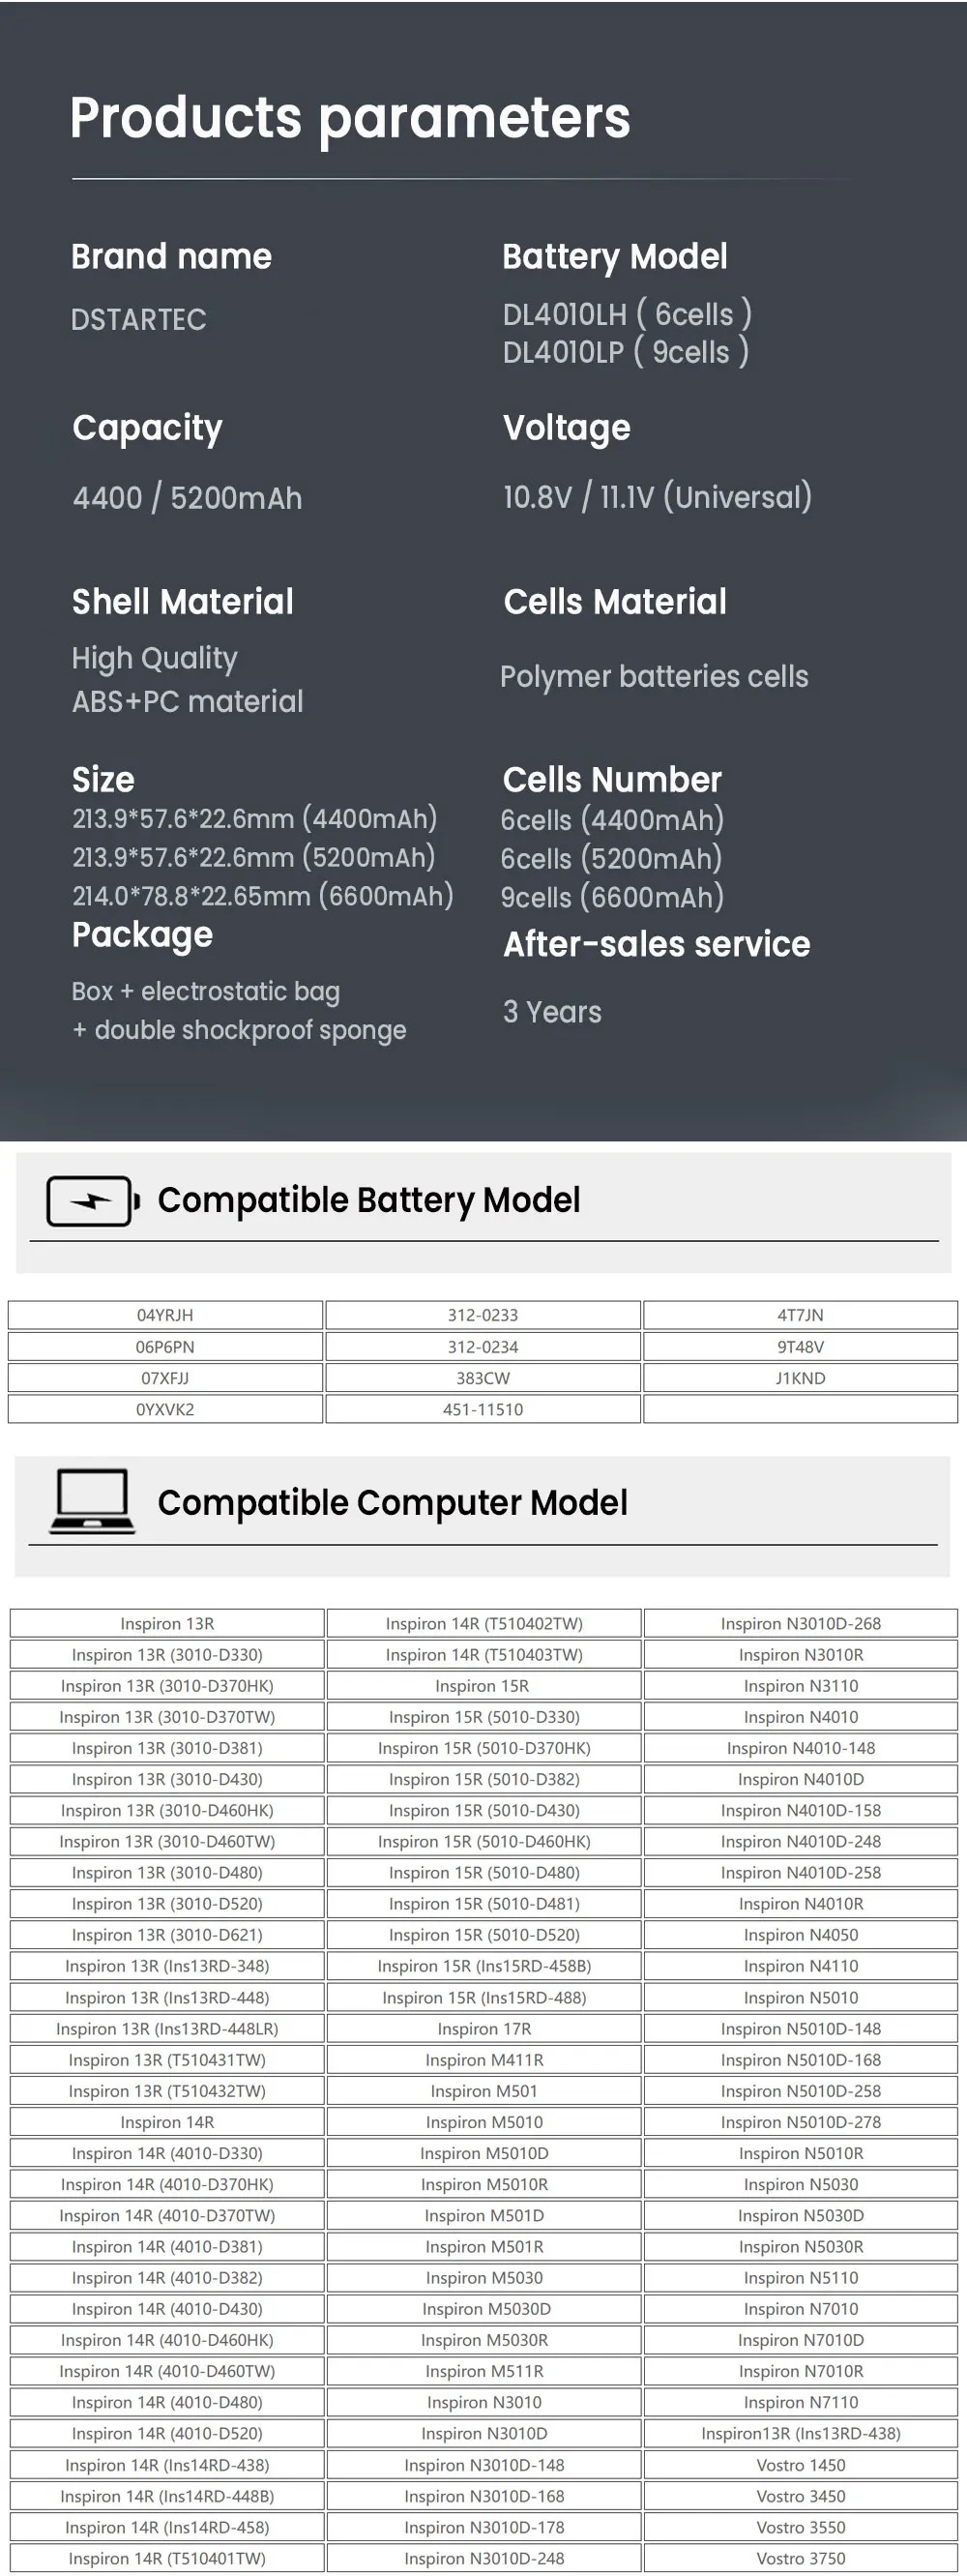Select the 312-0233 battery model cell
The image size is (967, 2576).
tap(483, 1315)
